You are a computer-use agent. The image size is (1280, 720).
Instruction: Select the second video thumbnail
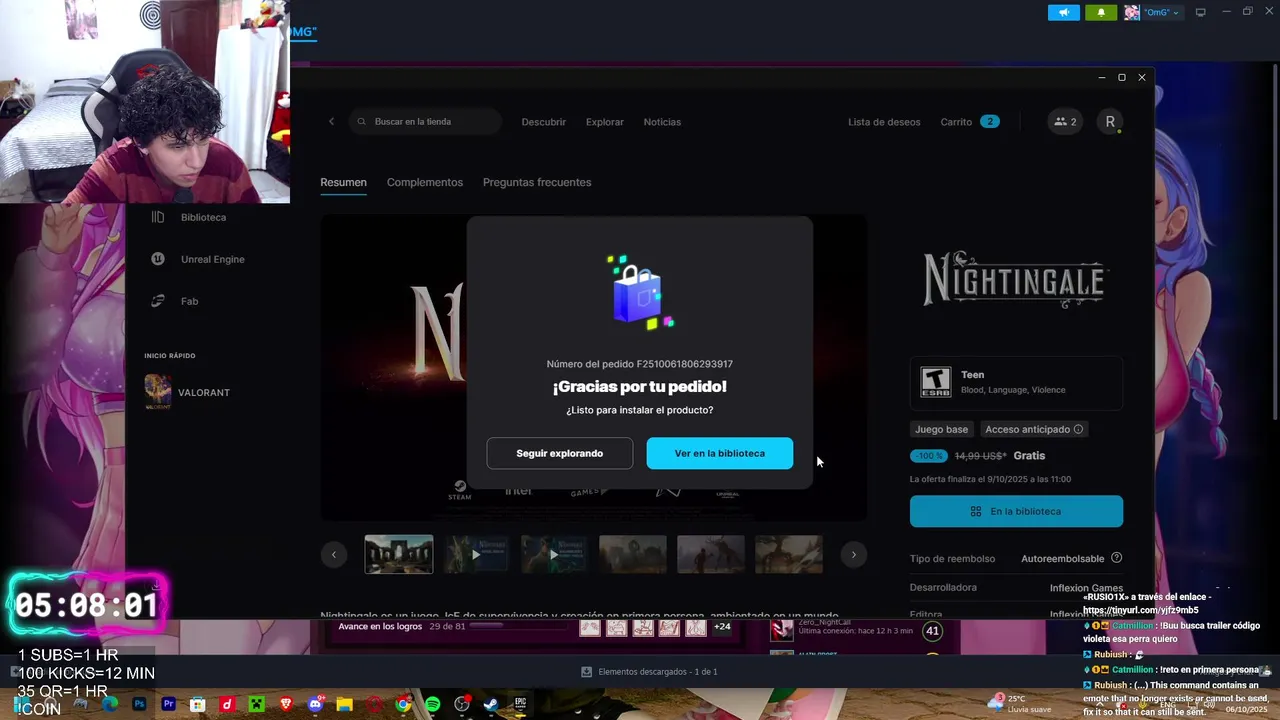(x=476, y=554)
